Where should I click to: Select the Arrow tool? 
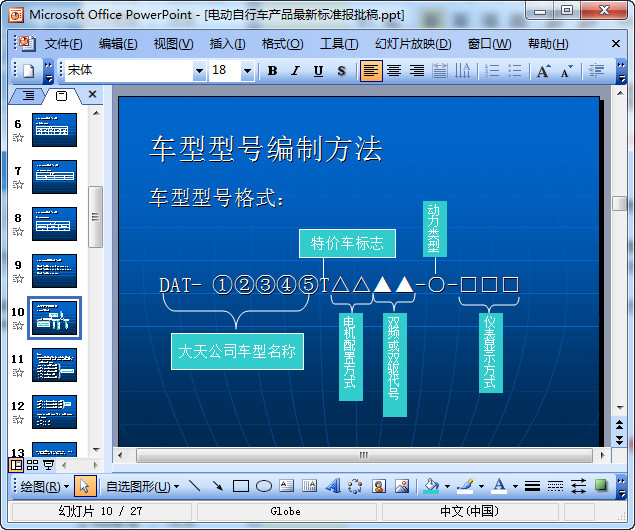218,486
